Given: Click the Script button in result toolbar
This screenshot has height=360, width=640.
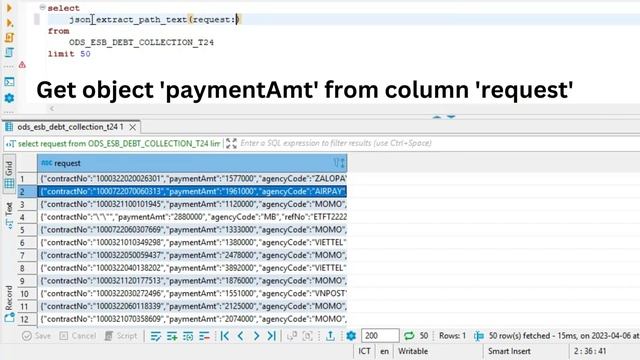Looking at the screenshot, I should click(x=121, y=336).
